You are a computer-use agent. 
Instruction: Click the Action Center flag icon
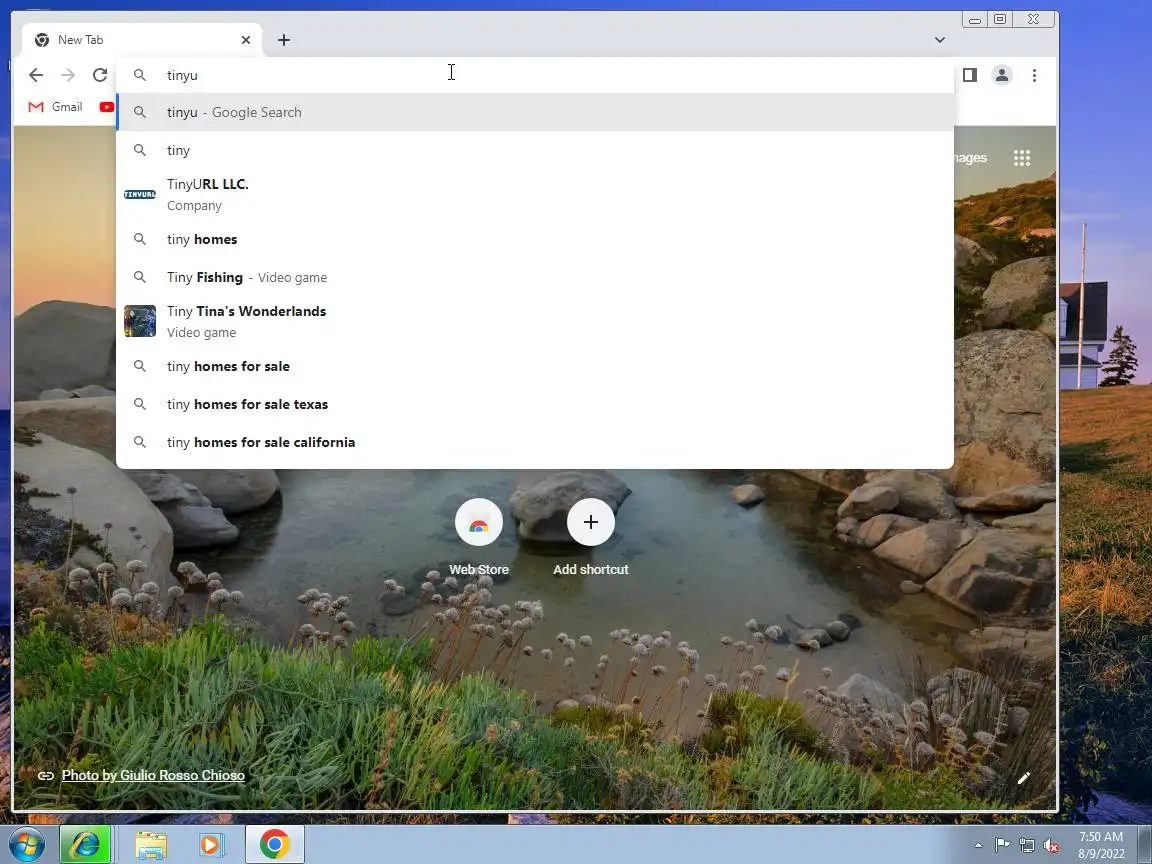pyautogui.click(x=1002, y=845)
